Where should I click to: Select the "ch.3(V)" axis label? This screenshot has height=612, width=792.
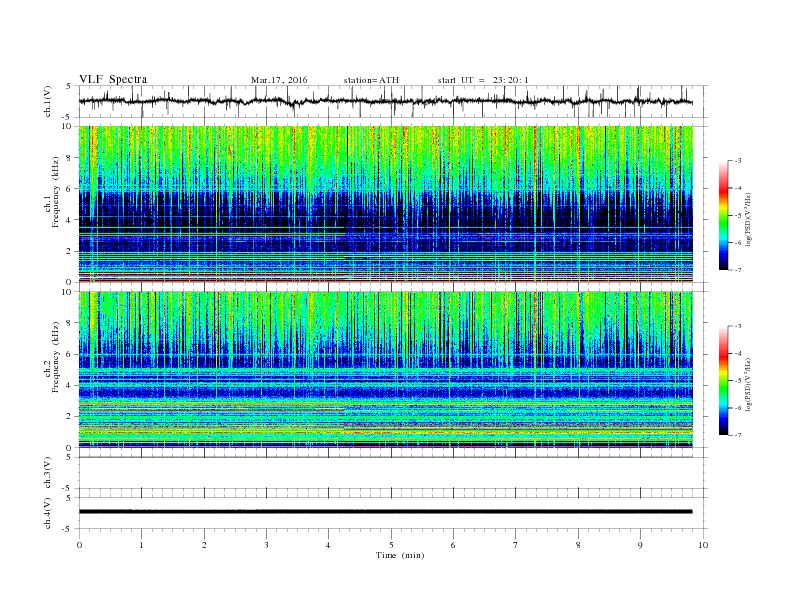pyautogui.click(x=48, y=473)
